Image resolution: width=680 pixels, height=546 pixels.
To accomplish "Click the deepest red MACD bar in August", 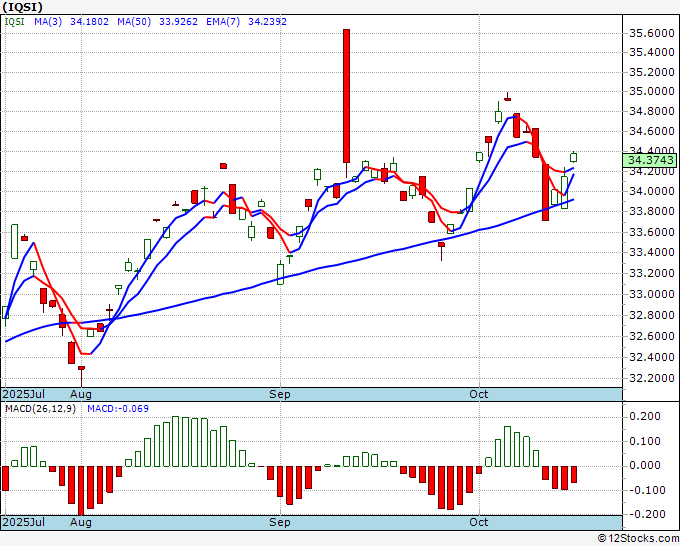I will [x=81, y=490].
